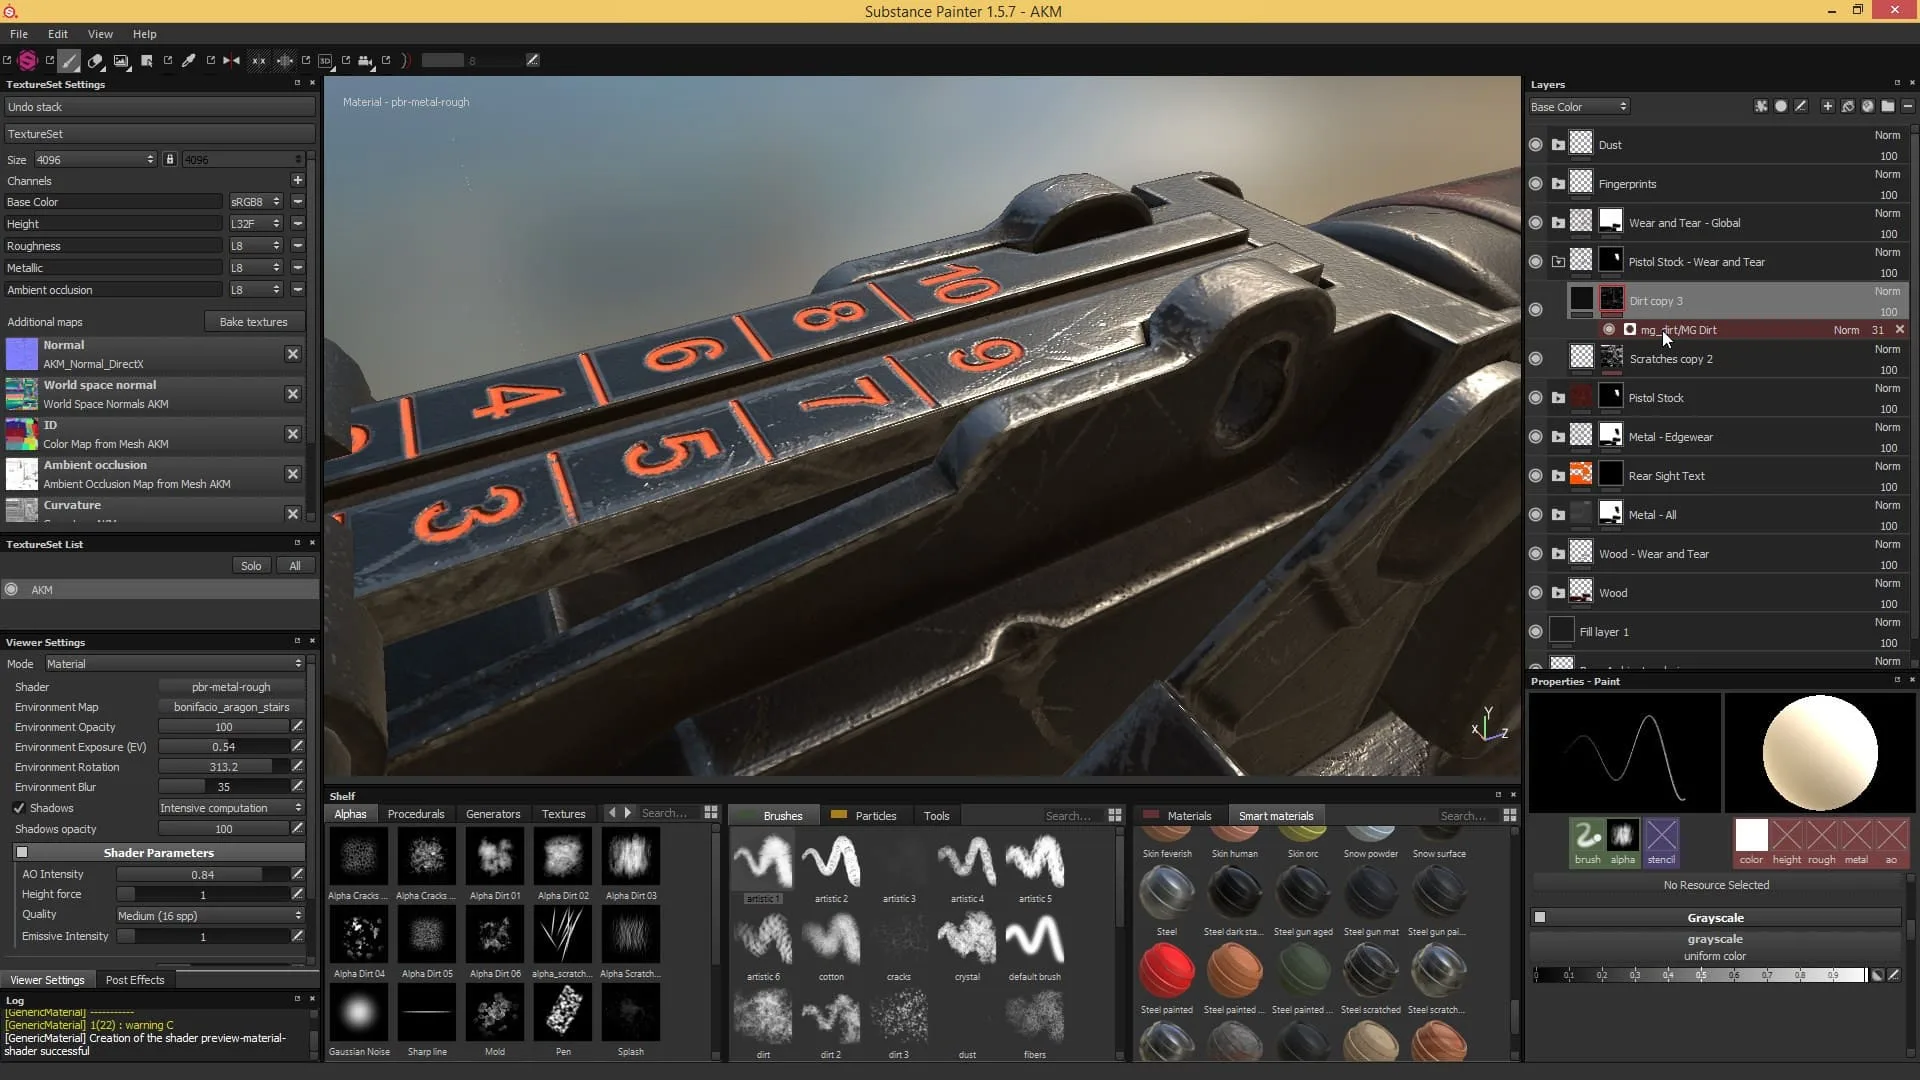
Task: Click the Solo button in TextureSet List
Action: click(x=250, y=565)
